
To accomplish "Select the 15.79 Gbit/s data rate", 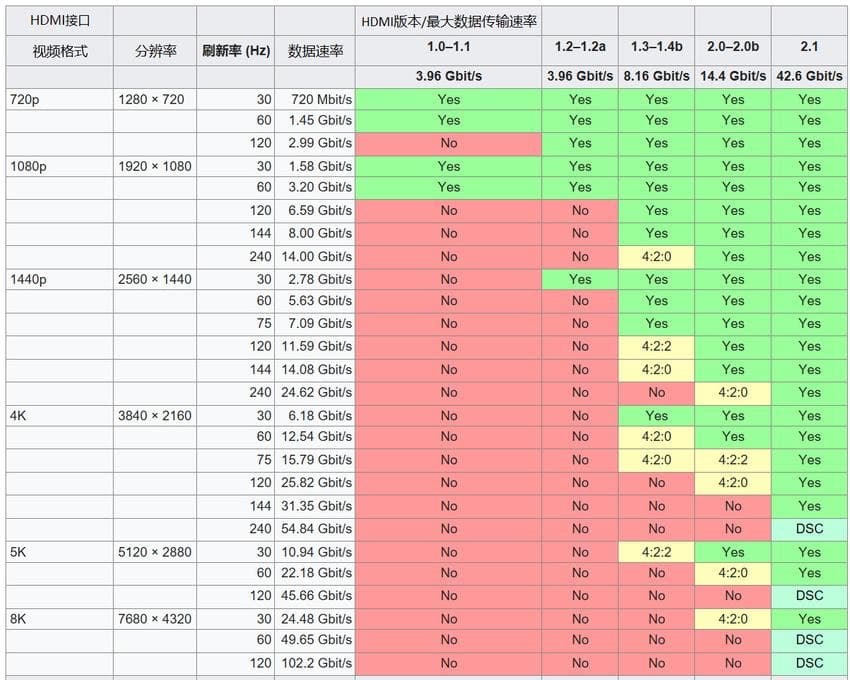I will coord(315,460).
